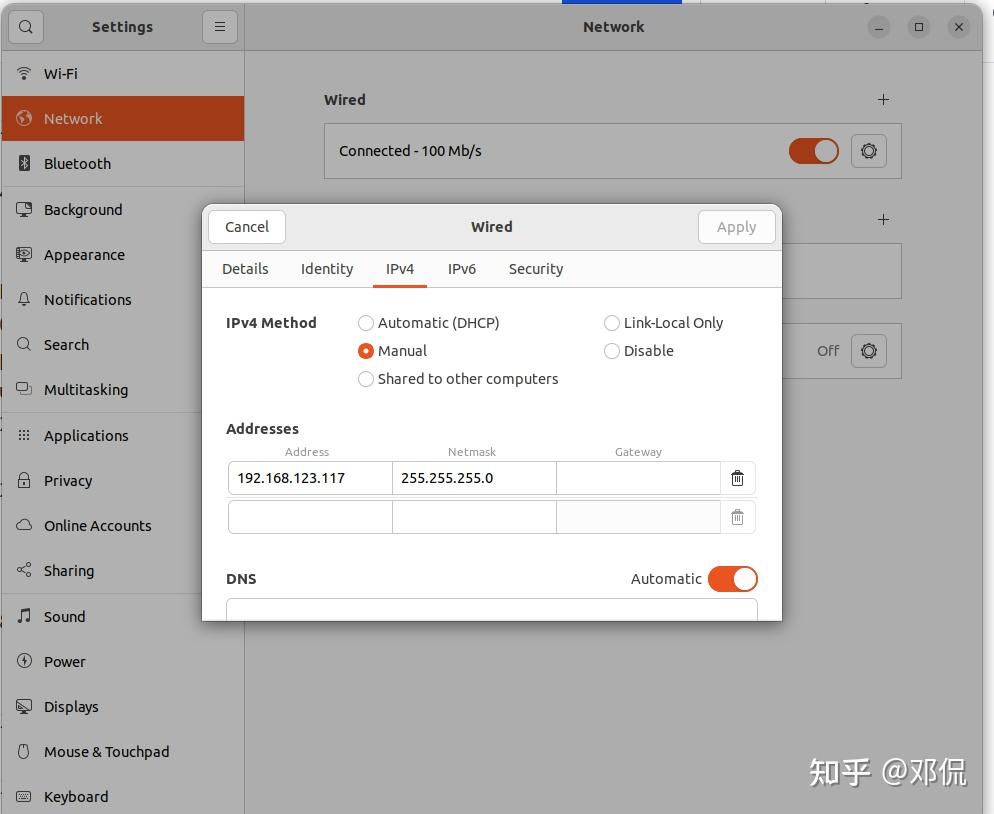
Task: Apply the wired network changes
Action: click(736, 227)
